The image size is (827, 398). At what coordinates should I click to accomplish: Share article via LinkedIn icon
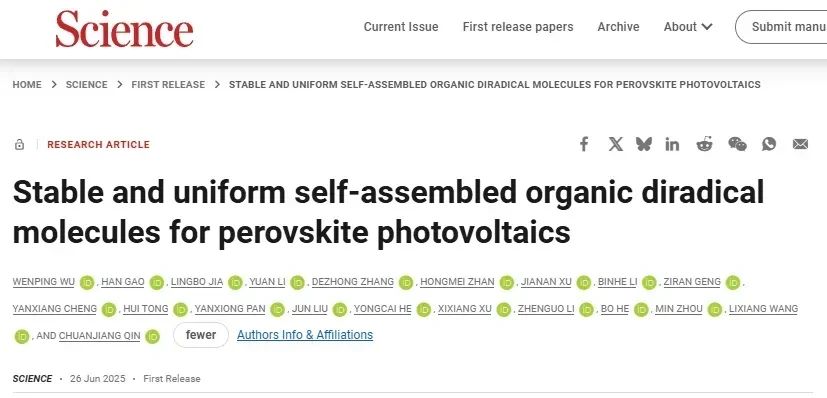tap(672, 144)
